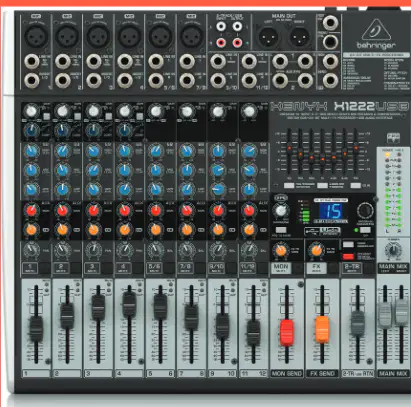This screenshot has height=407, width=411.
Task: Click the orange FX SEND fader cap
Action: click(x=322, y=329)
